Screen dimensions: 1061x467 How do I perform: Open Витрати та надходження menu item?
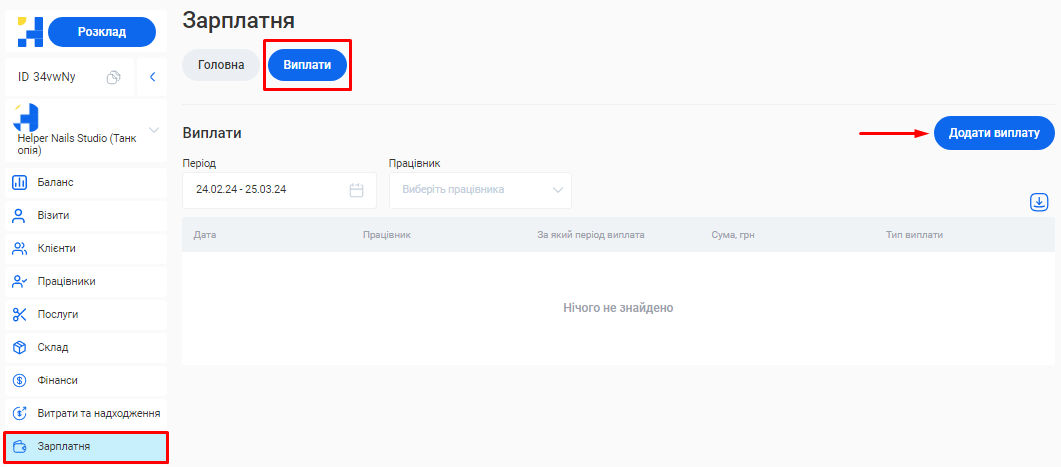98,413
